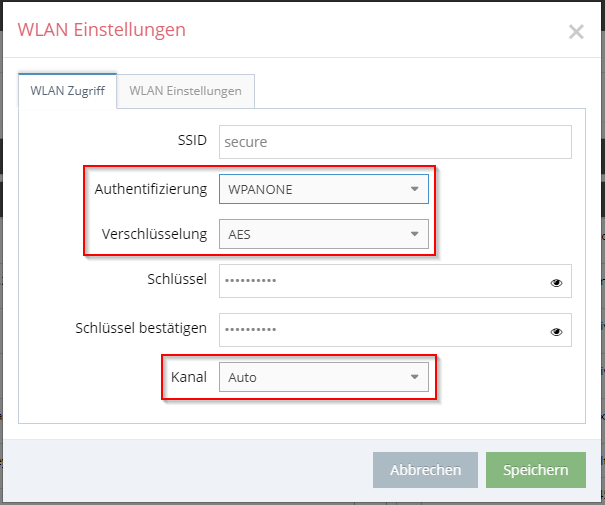
Task: Expand the AES encryption selector
Action: (x=324, y=234)
